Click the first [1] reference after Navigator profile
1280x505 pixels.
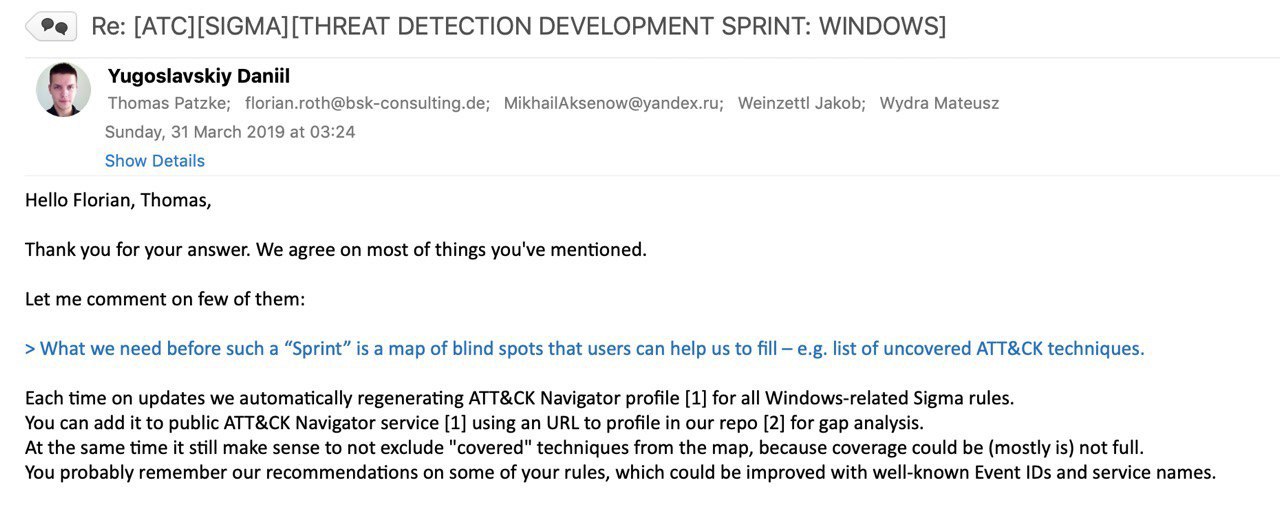coord(695,398)
